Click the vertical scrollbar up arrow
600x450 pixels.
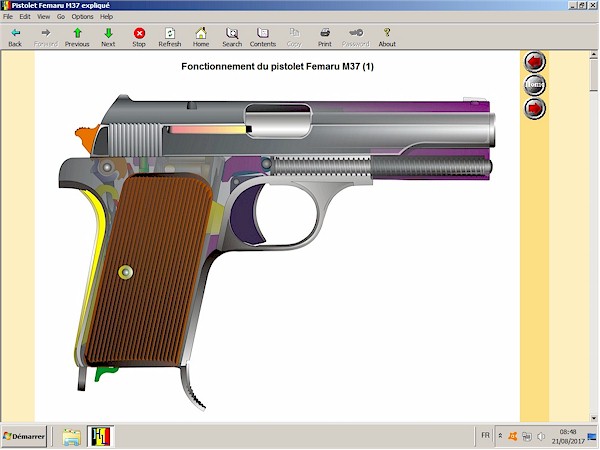coord(593,55)
